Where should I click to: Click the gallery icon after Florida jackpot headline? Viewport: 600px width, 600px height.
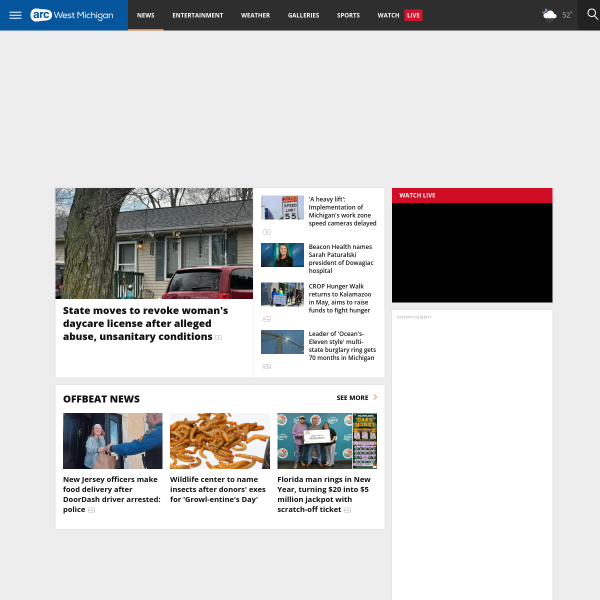[347, 510]
